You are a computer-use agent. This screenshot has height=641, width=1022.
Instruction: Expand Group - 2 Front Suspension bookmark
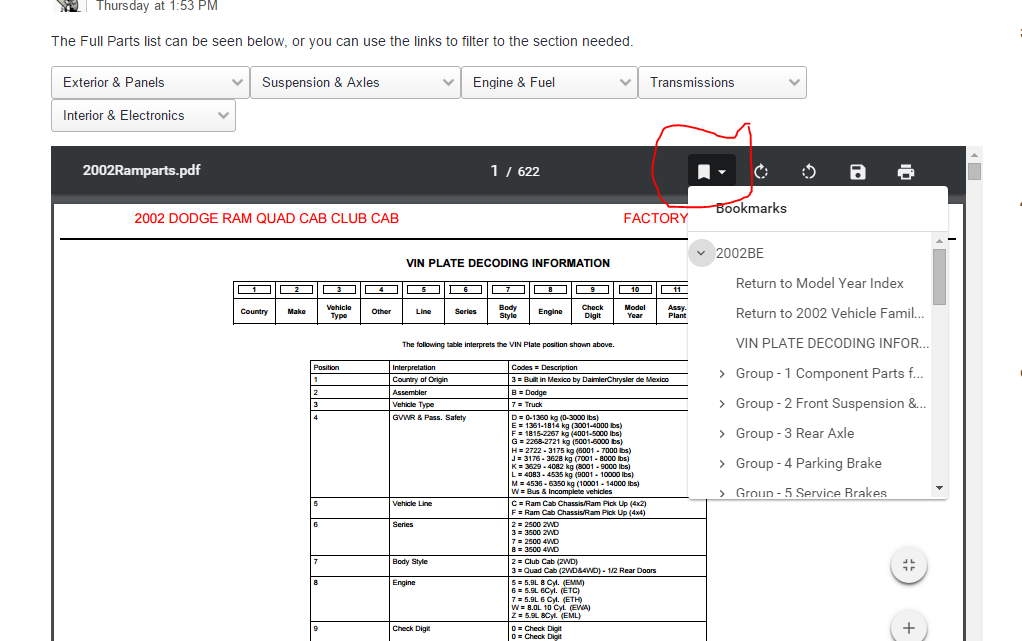tap(722, 404)
